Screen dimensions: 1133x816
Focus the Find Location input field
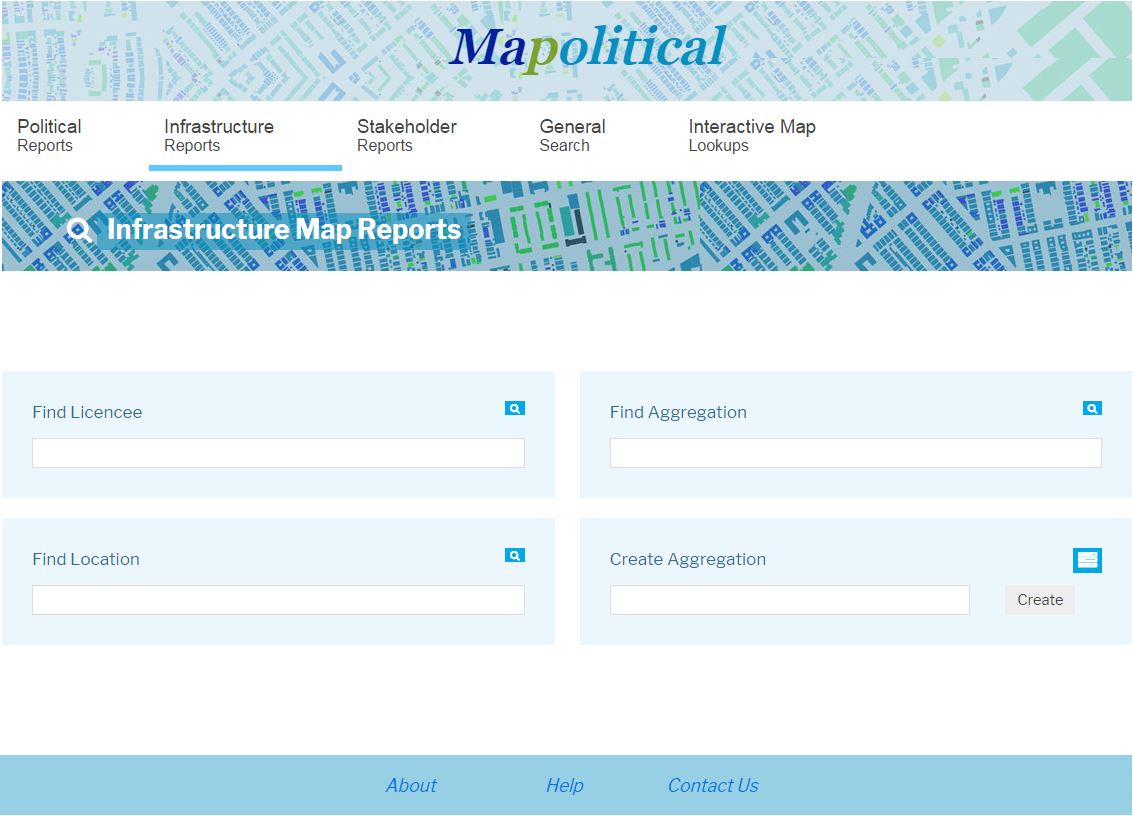click(278, 600)
